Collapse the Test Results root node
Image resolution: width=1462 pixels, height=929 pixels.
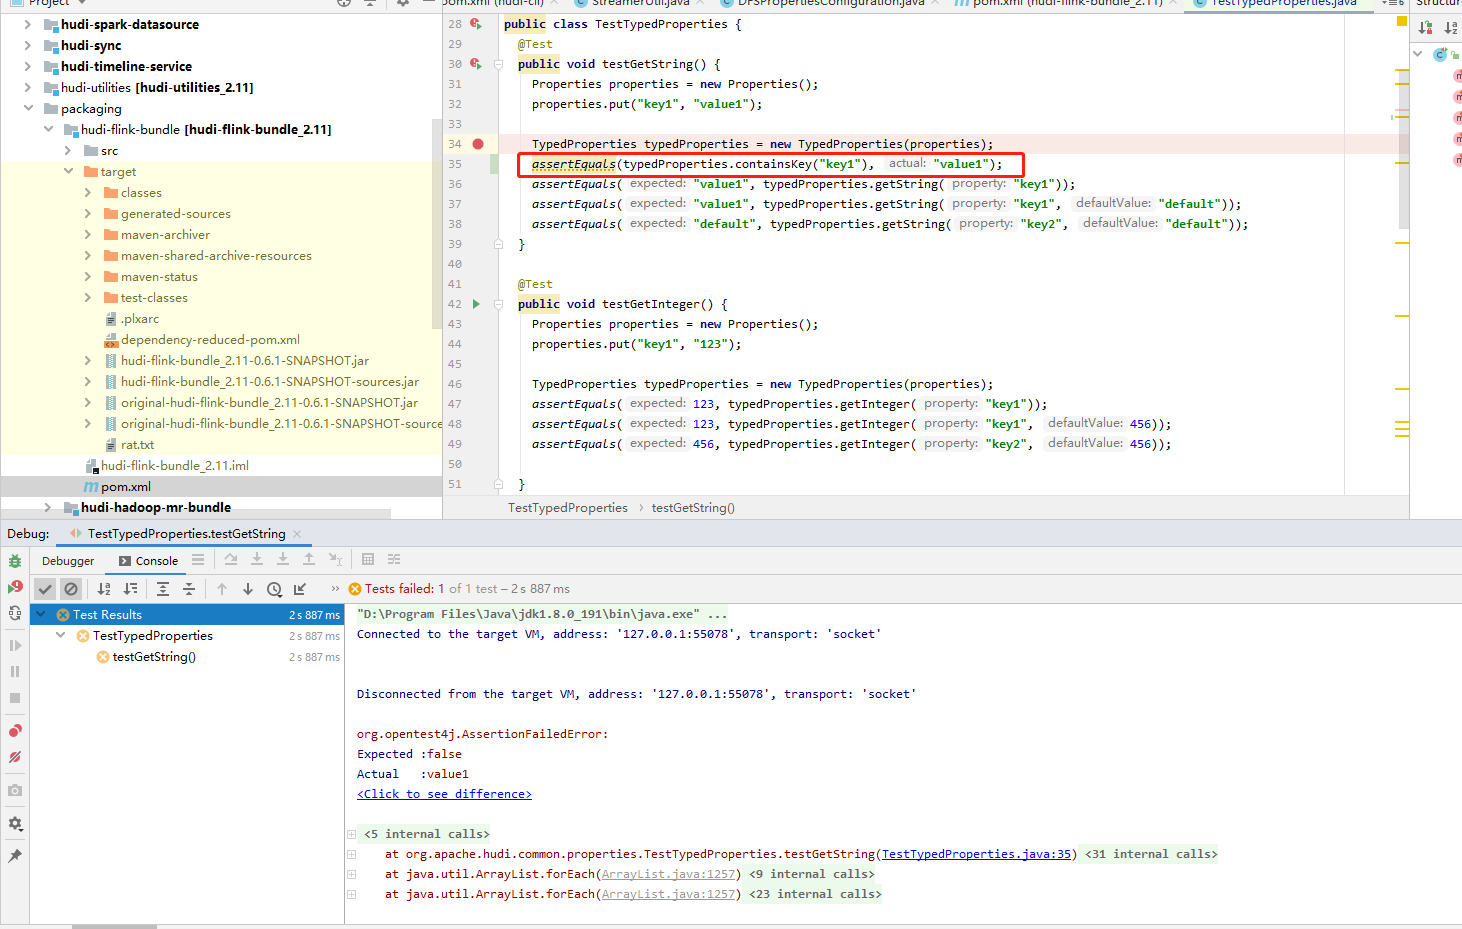pyautogui.click(x=41, y=615)
